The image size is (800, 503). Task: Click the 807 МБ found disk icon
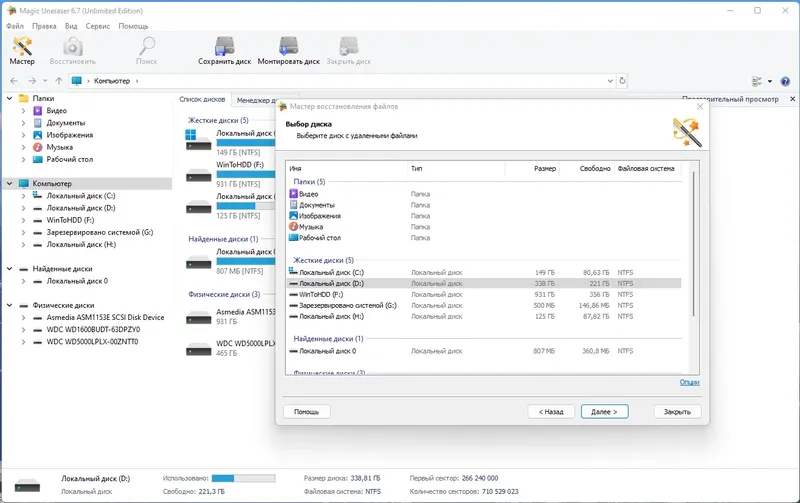point(198,263)
